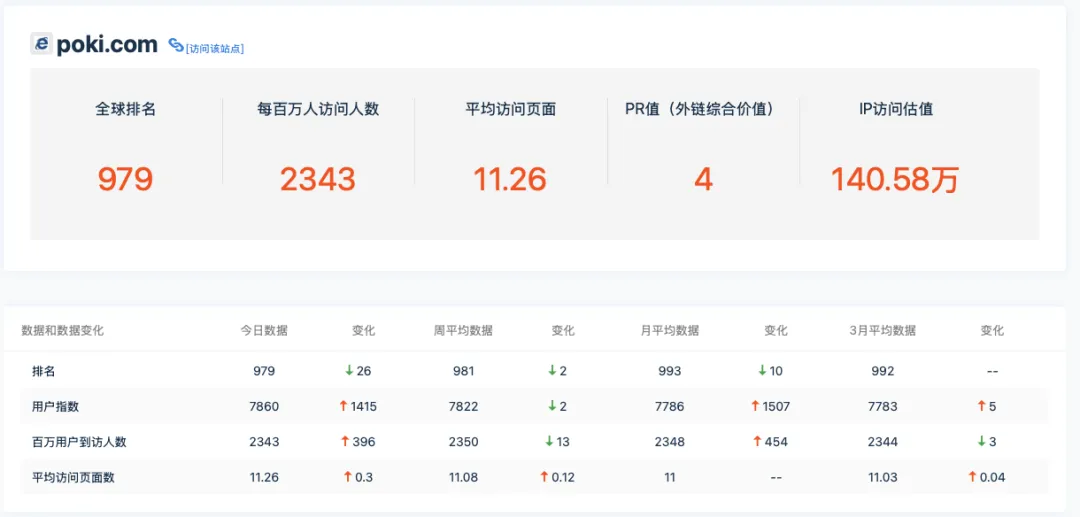Viewport: 1080px width, 517px height.
Task: Click the 7783 three-month user index cell
Action: click(883, 407)
